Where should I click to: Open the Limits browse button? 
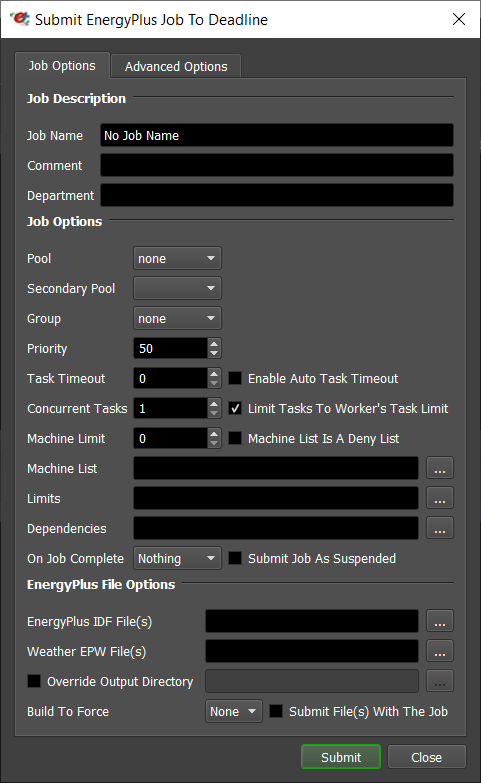pyautogui.click(x=440, y=498)
